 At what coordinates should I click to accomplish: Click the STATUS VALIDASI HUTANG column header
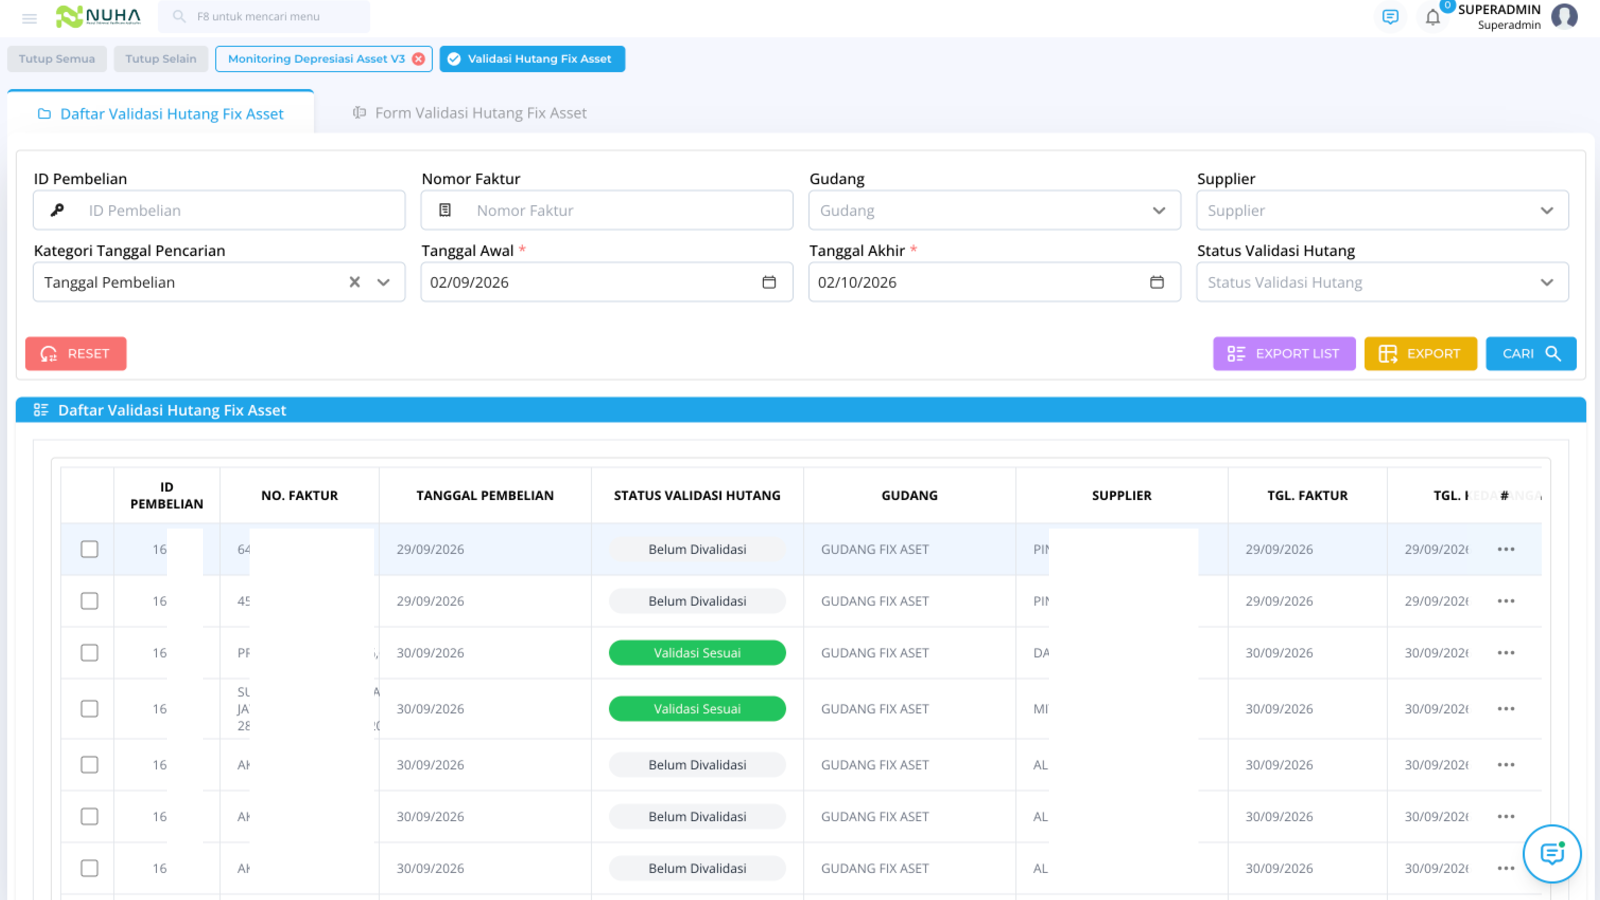click(697, 496)
